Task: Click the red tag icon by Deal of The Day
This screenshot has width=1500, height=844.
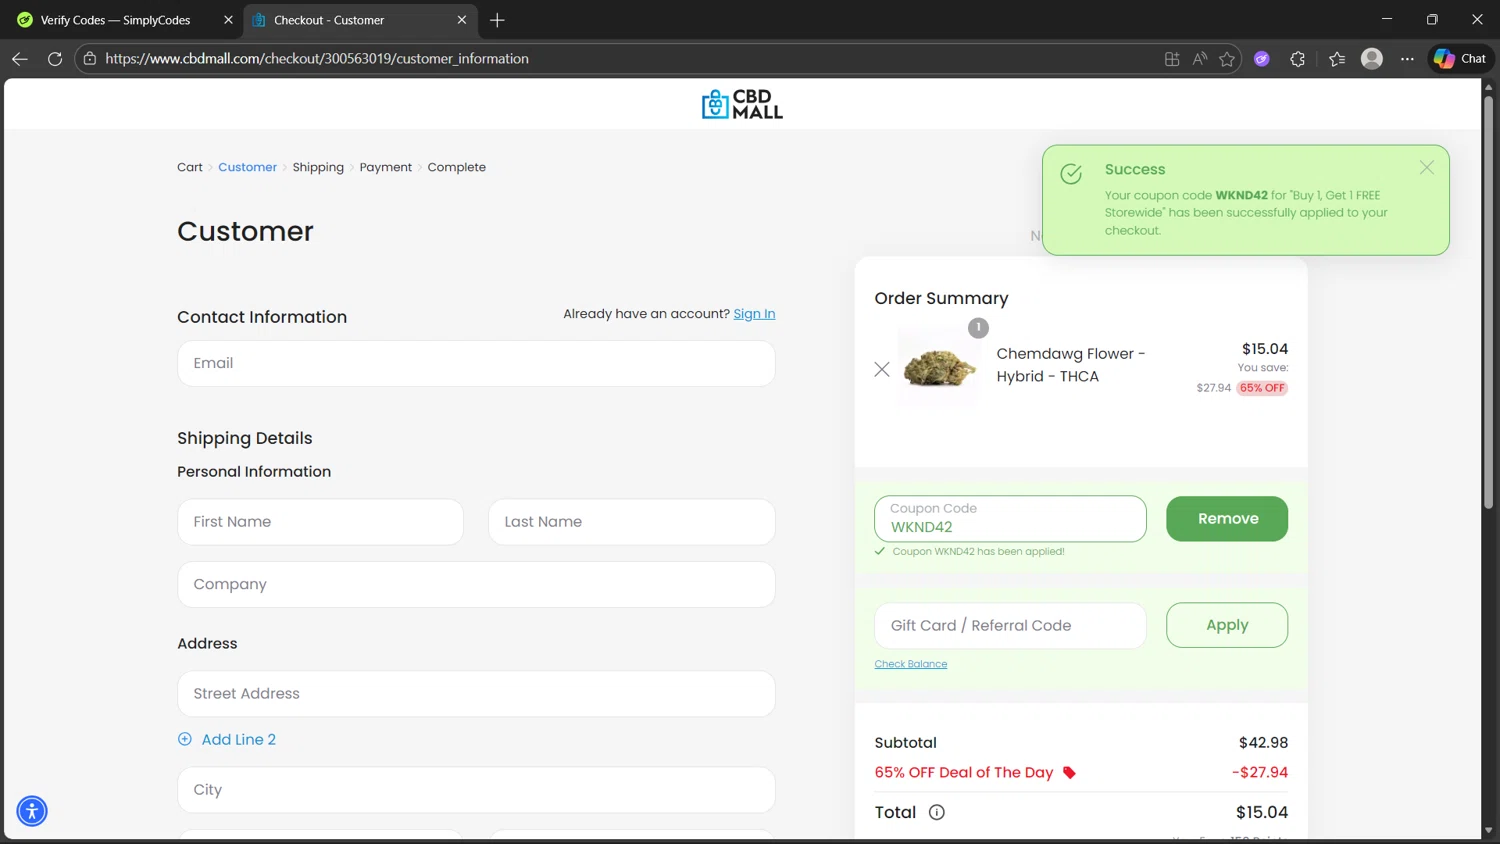Action: click(1069, 773)
